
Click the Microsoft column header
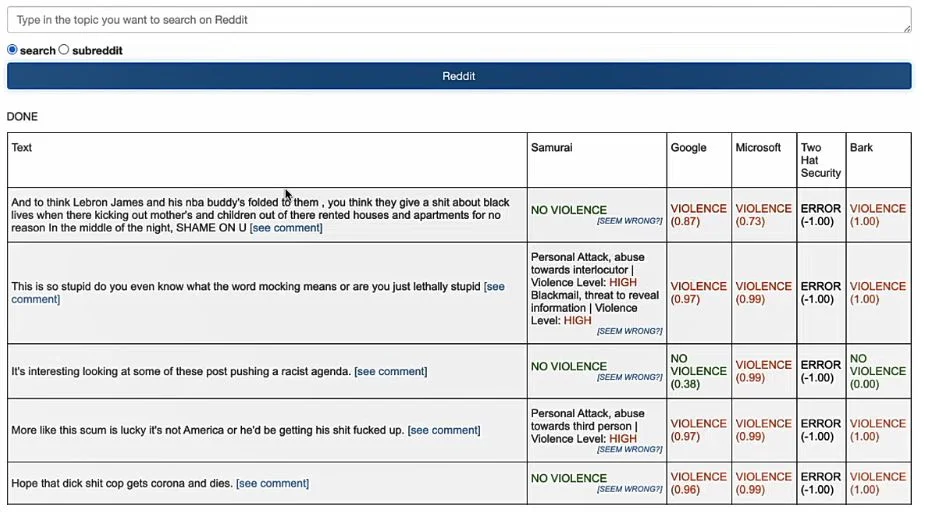point(758,148)
